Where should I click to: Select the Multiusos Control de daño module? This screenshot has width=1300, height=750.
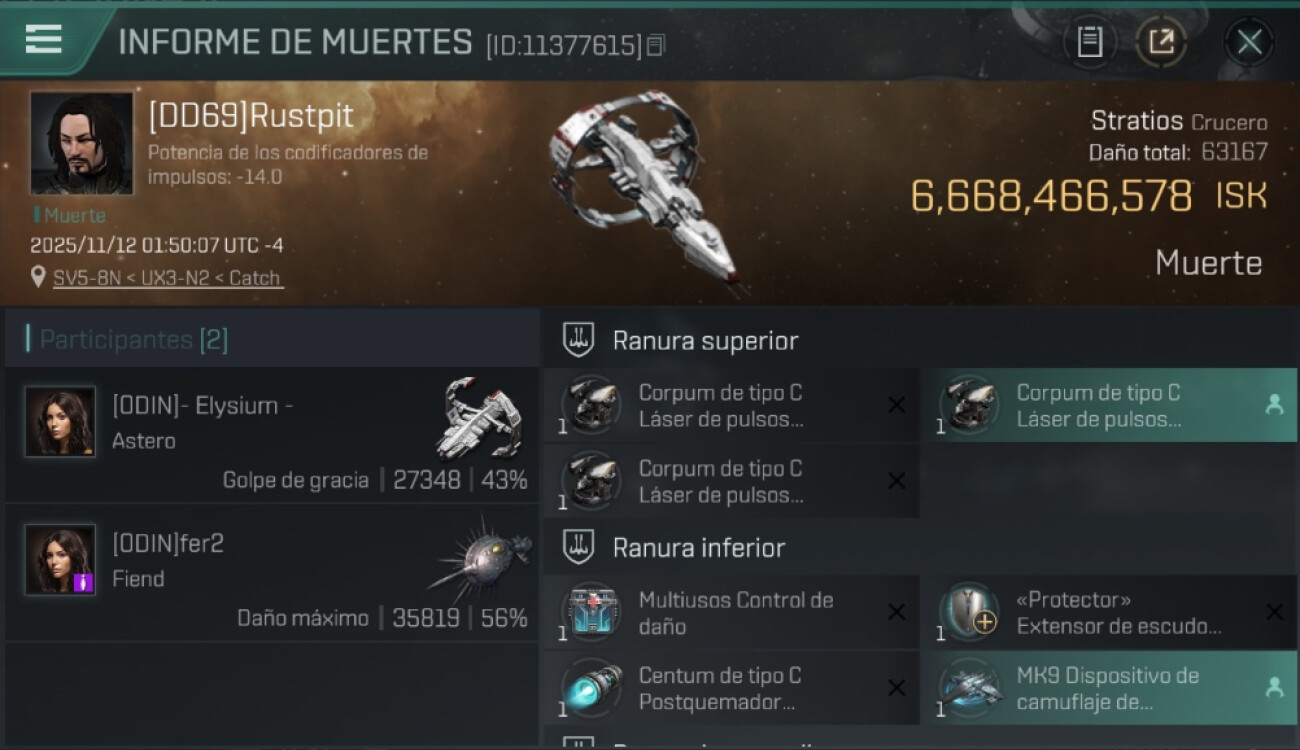[x=731, y=613]
